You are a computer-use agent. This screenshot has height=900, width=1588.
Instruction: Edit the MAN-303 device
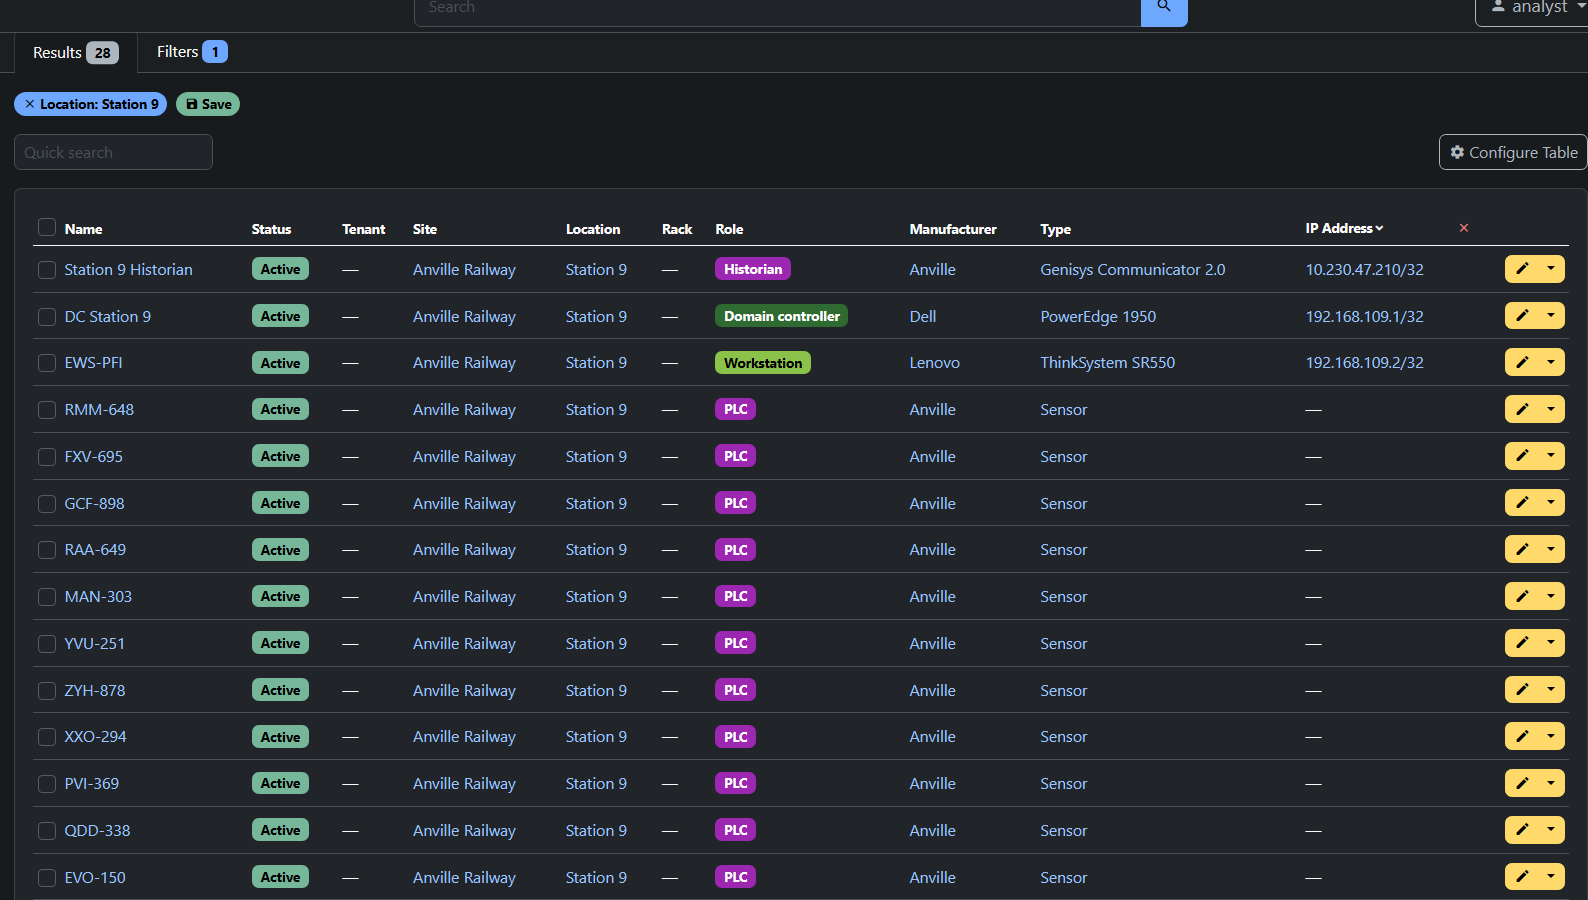(1522, 596)
